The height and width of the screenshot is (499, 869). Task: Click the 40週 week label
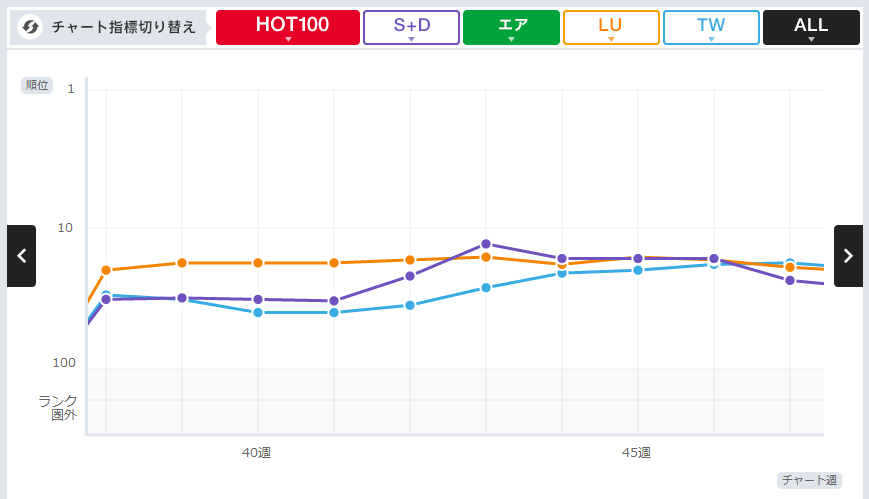tap(256, 452)
